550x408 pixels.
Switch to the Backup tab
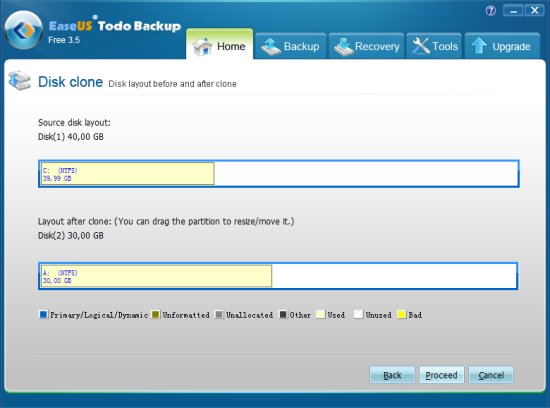coord(290,46)
